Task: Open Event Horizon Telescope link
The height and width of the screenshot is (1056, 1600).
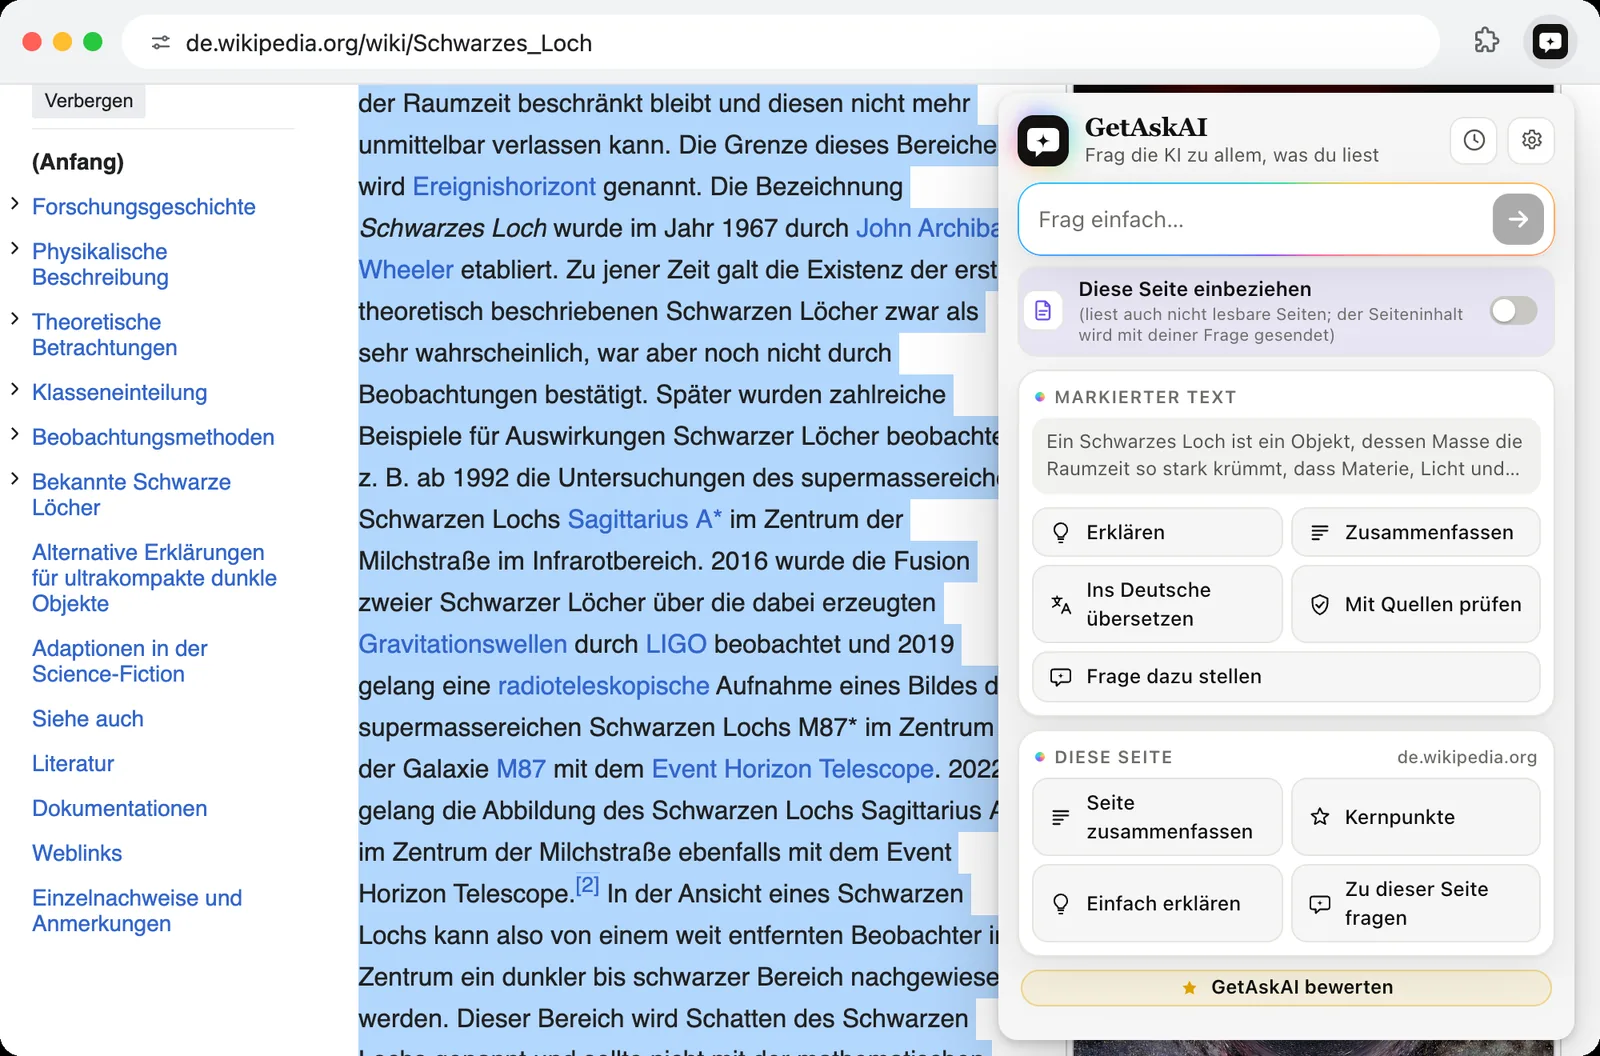Action: (x=793, y=769)
